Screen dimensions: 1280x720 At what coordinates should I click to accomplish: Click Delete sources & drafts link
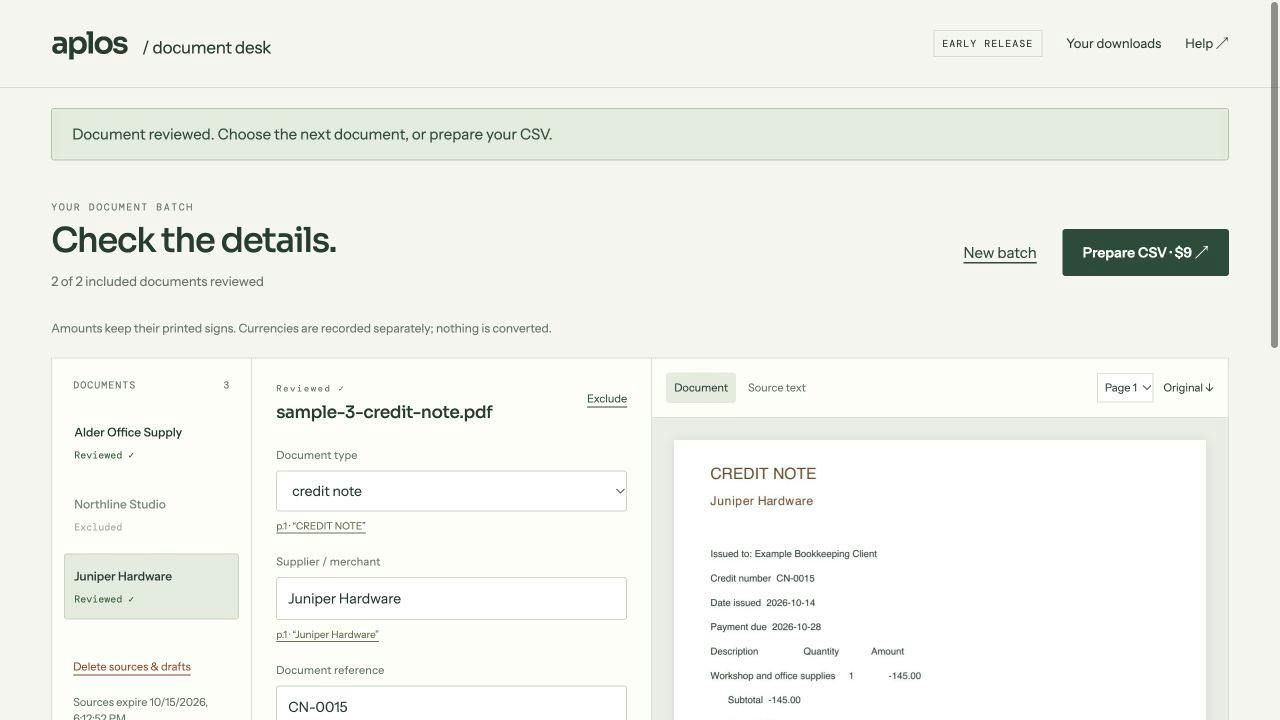132,667
